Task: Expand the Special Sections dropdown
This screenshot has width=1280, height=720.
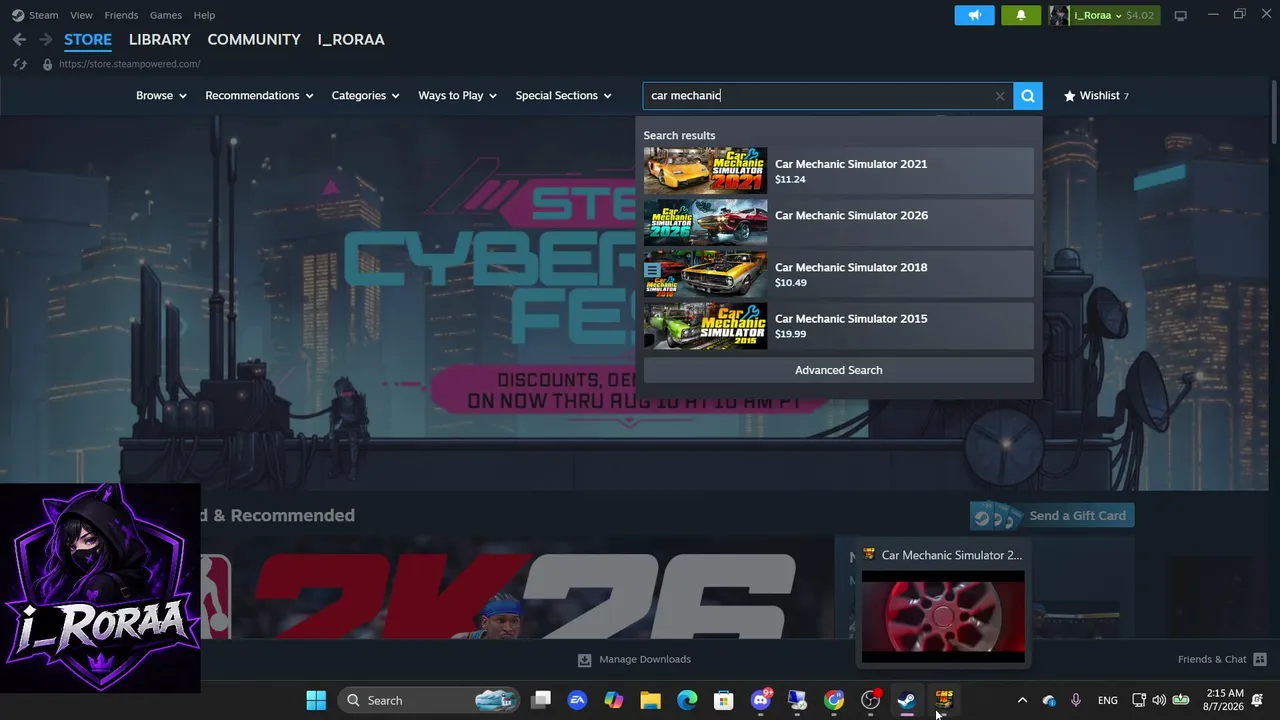Action: tap(563, 96)
